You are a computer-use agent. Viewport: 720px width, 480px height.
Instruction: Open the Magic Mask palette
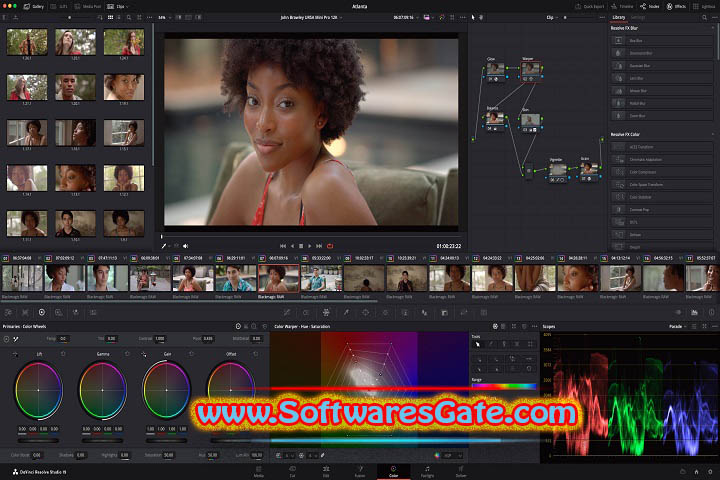(x=405, y=312)
